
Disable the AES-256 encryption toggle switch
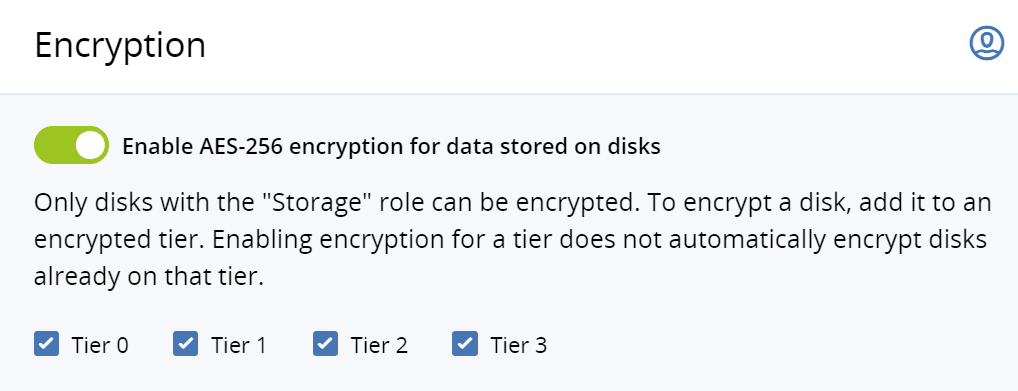coord(71,145)
